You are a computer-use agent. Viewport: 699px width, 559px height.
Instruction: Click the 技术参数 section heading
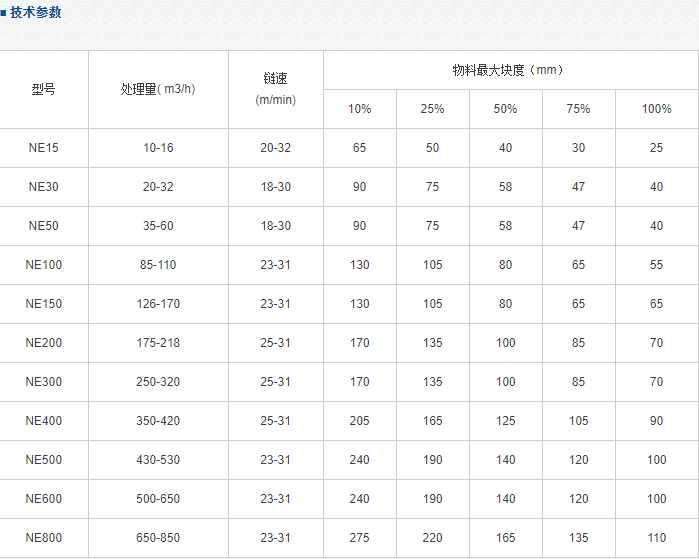coord(34,12)
